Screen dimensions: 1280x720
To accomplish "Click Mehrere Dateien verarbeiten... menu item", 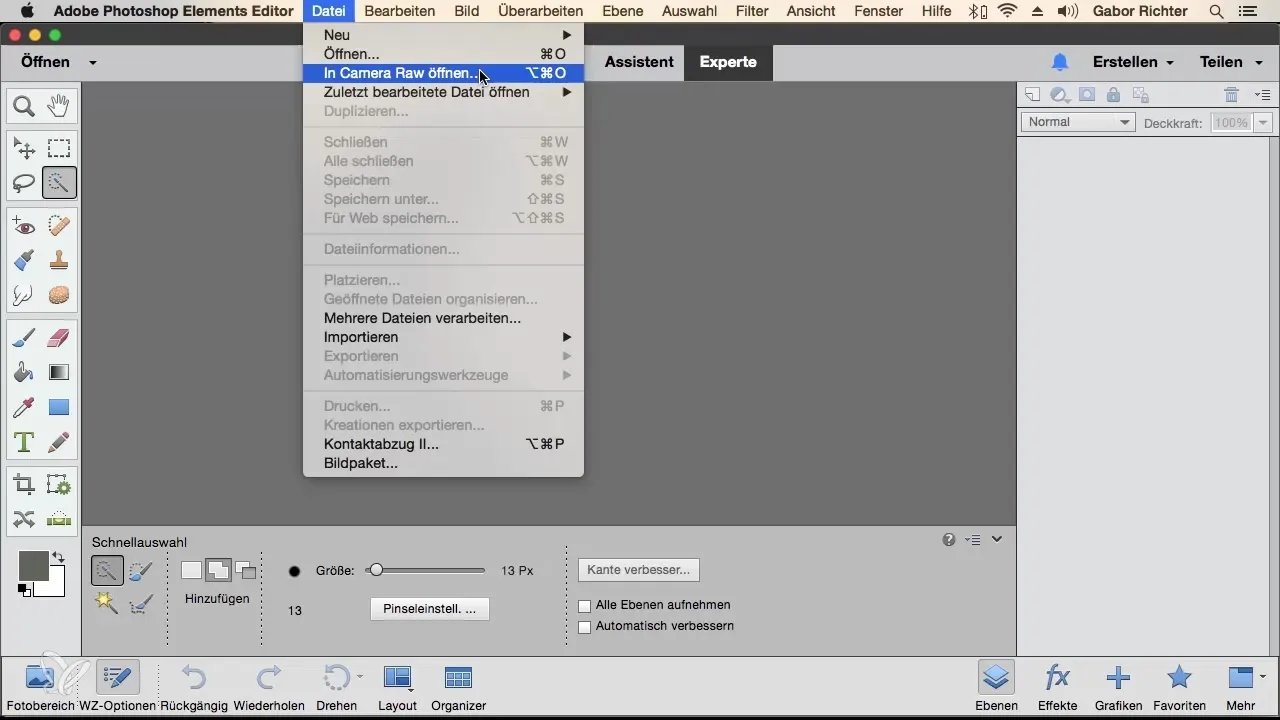I will [443, 318].
